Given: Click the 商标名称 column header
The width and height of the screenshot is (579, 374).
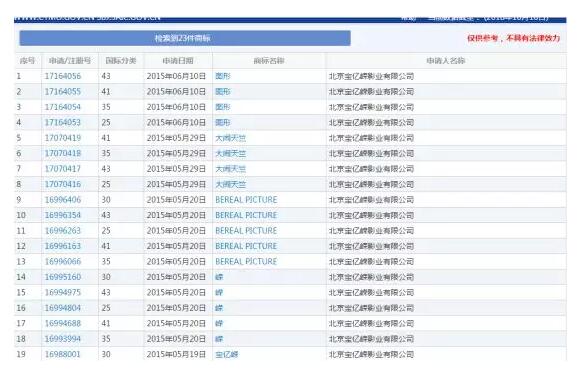Looking at the screenshot, I should pyautogui.click(x=269, y=61).
